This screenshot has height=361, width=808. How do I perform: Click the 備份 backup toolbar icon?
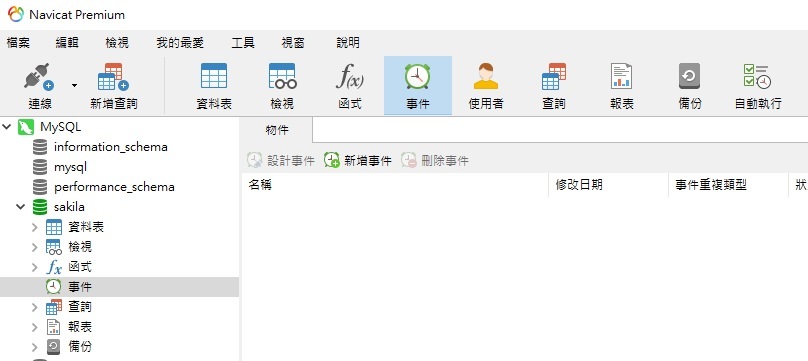point(689,85)
